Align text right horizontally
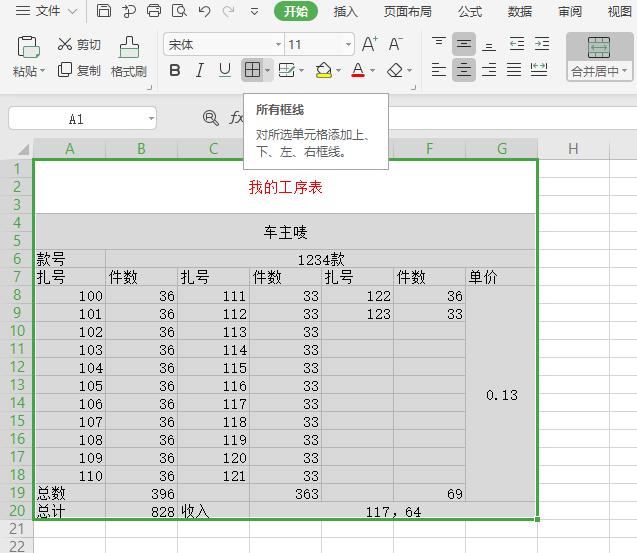Screen dimensions: 637x553 point(489,70)
